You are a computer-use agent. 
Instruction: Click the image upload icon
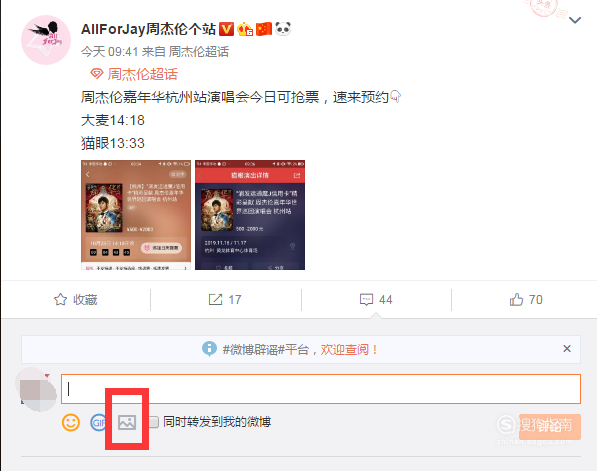coord(127,423)
